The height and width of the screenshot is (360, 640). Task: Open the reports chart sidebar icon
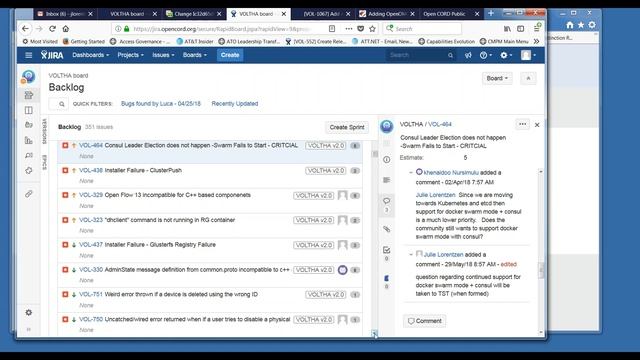(x=29, y=140)
